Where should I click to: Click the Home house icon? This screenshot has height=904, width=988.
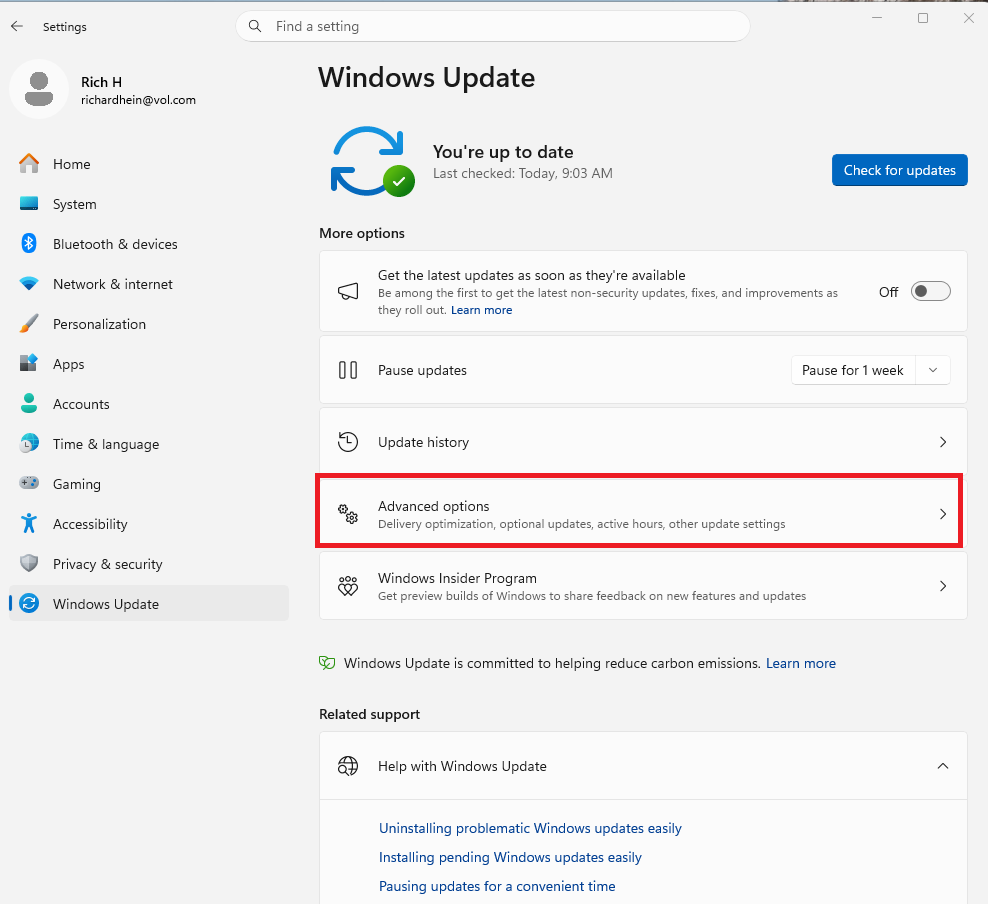[29, 164]
